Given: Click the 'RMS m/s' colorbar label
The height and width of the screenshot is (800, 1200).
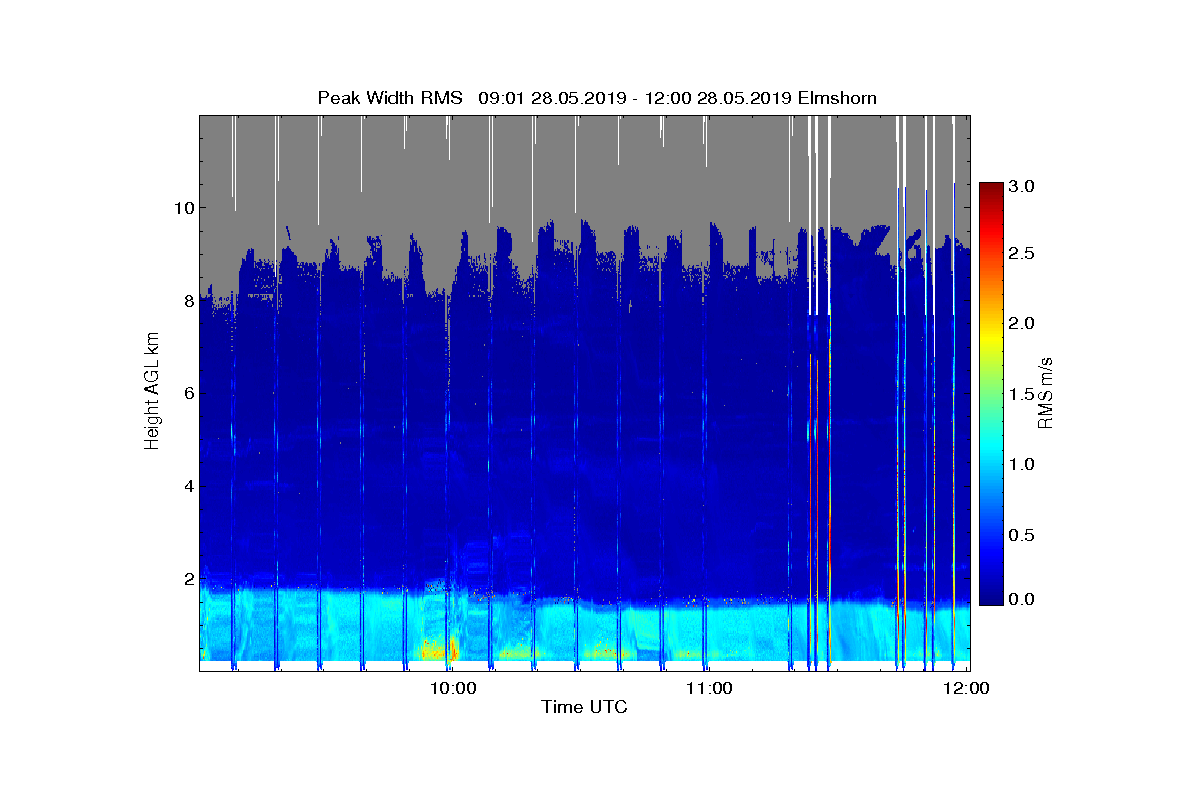Looking at the screenshot, I should (1045, 393).
